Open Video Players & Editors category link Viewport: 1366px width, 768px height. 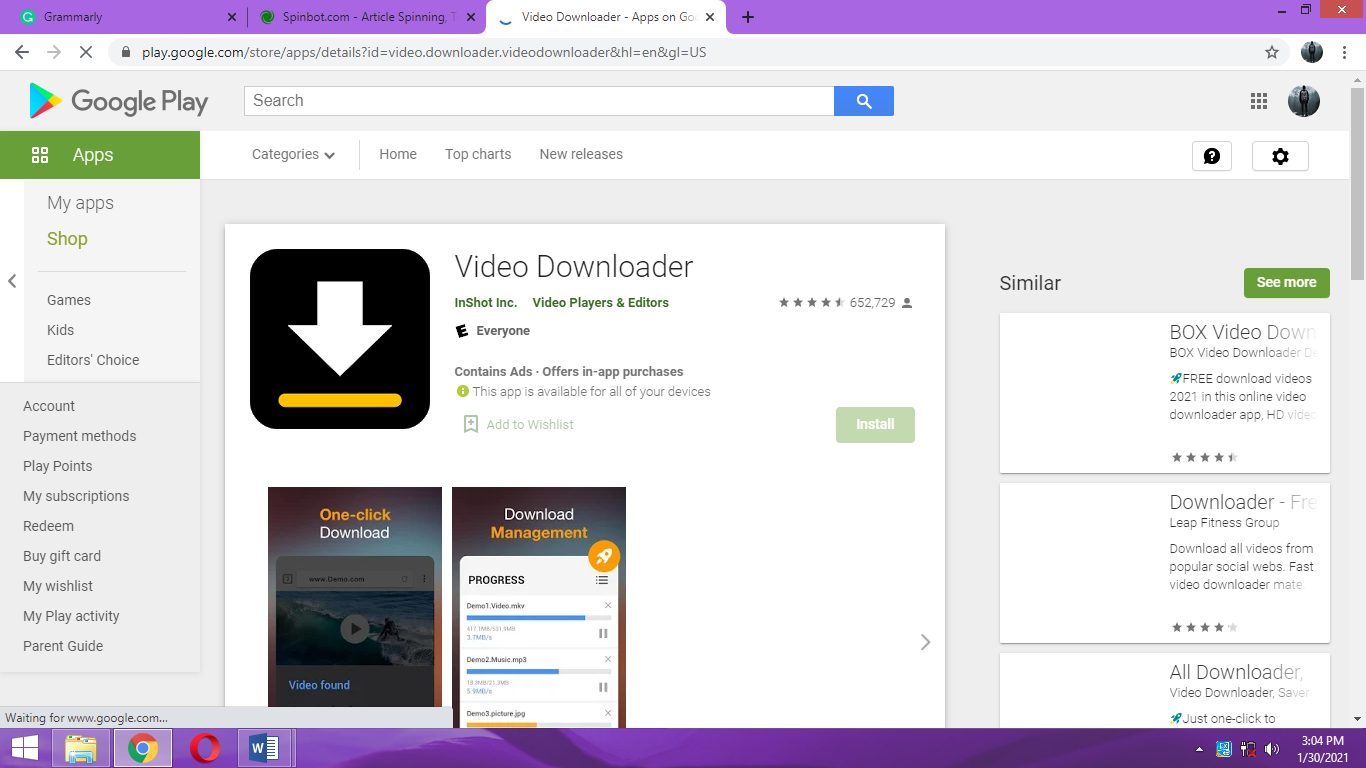click(601, 303)
